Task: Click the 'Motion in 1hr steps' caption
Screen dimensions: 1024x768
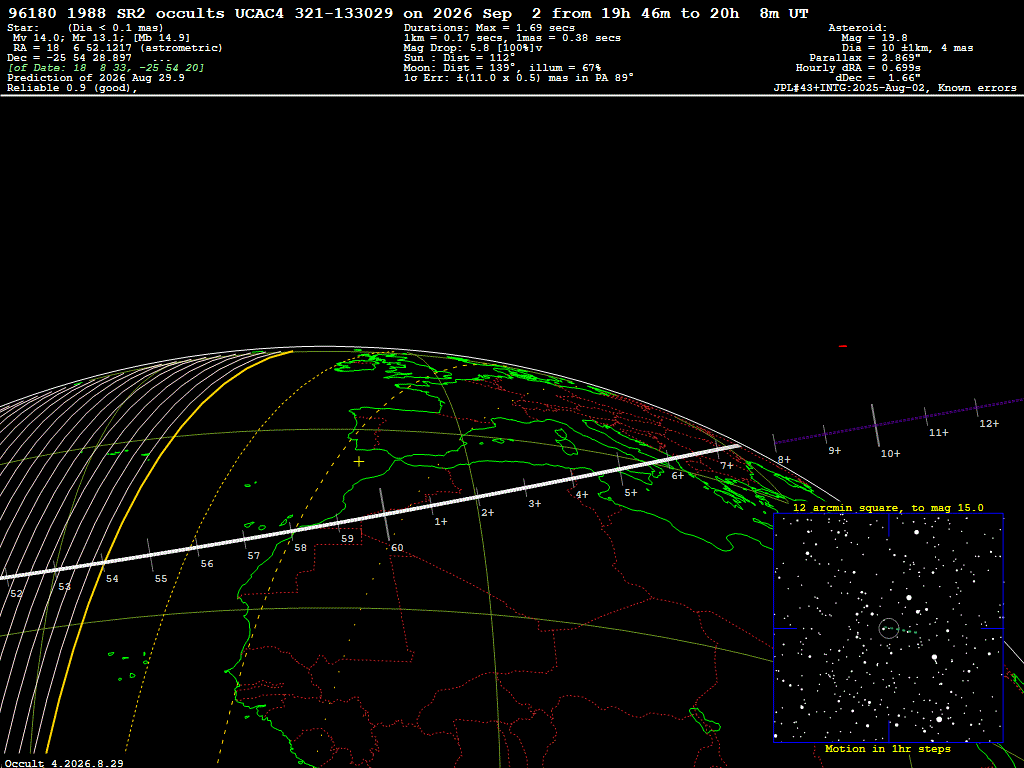Action: [888, 749]
